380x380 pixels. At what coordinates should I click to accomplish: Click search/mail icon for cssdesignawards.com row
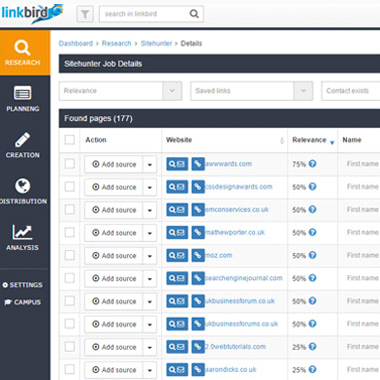point(177,187)
